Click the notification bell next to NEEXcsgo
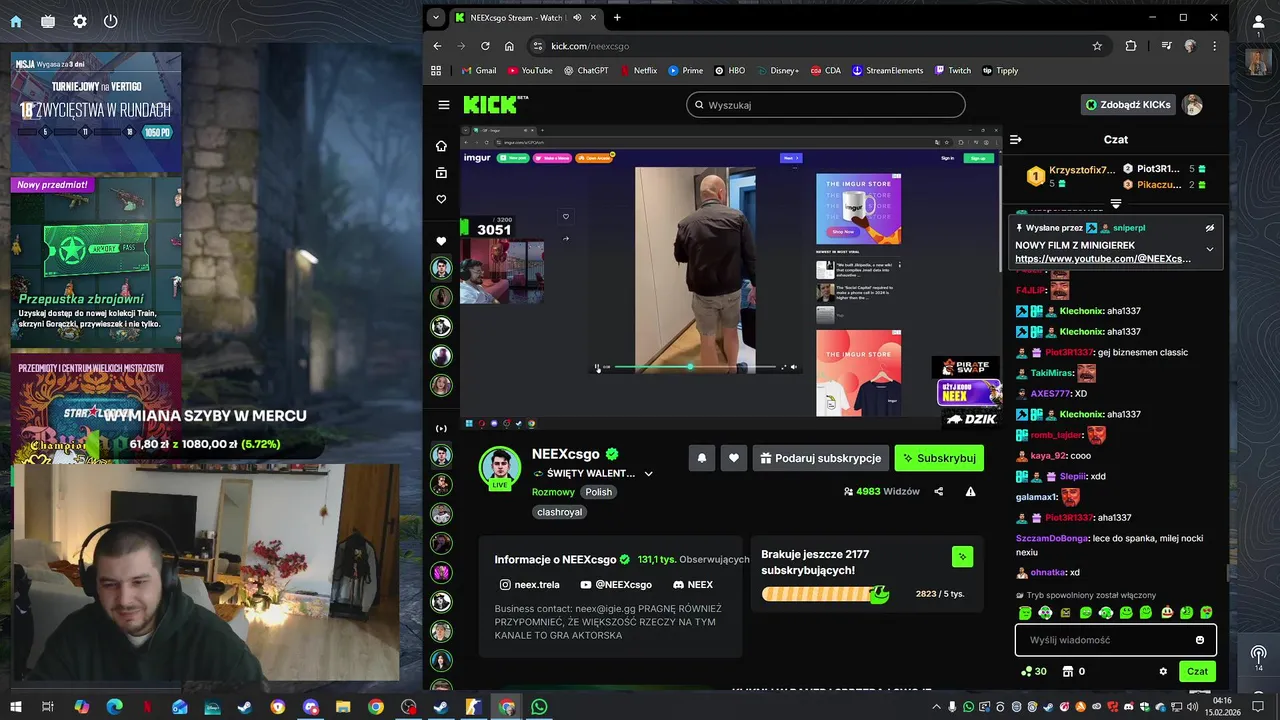Image resolution: width=1280 pixels, height=720 pixels. [x=702, y=458]
